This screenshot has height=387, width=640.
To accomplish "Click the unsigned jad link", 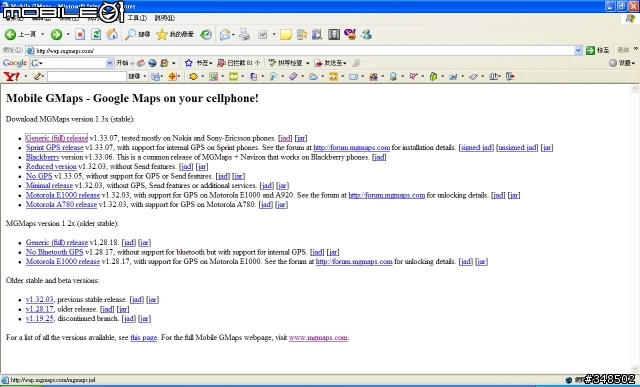I will 518,147.
